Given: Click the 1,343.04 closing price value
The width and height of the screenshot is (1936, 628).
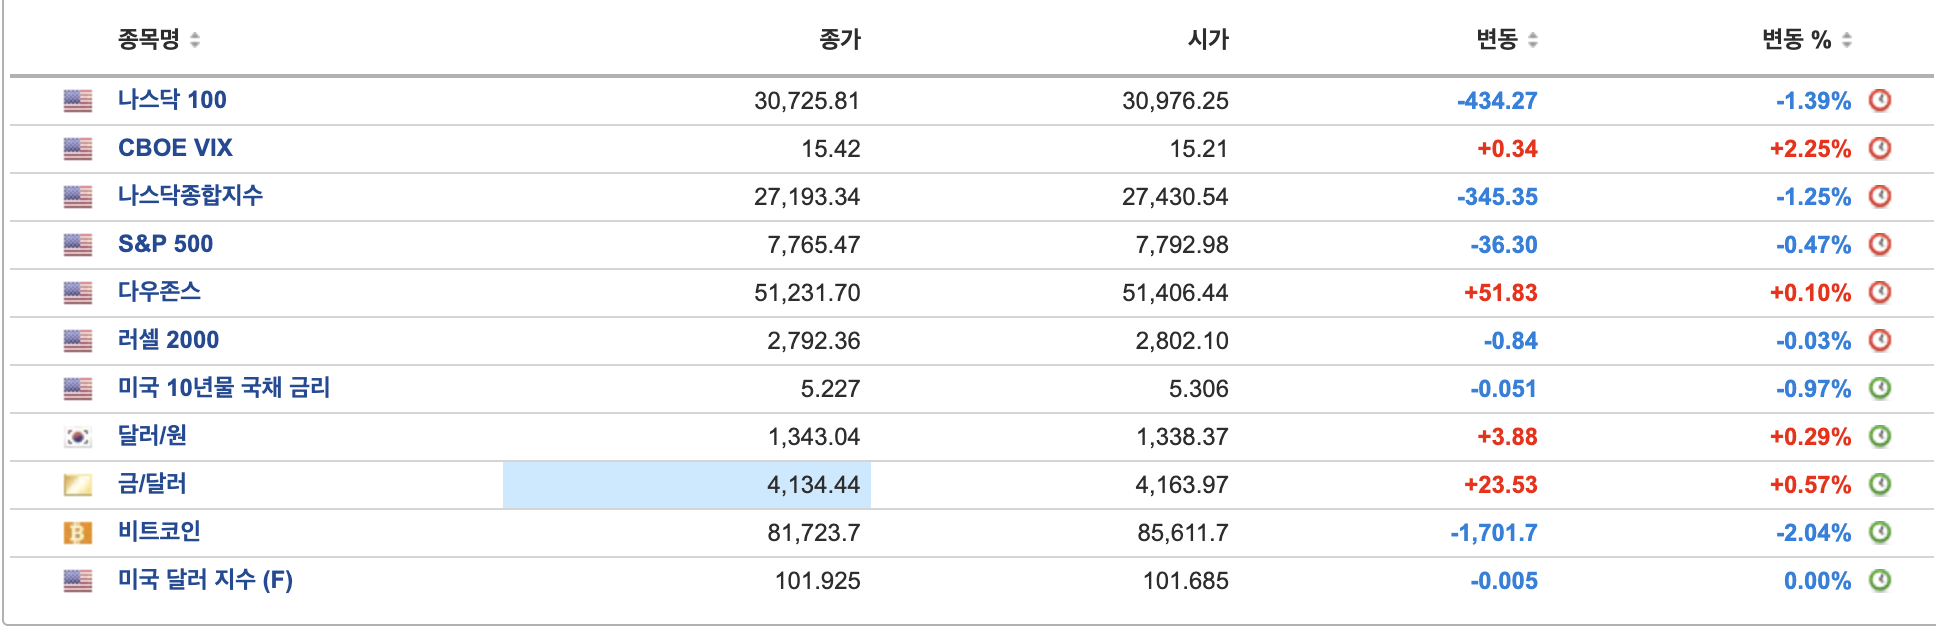Looking at the screenshot, I should (x=814, y=437).
